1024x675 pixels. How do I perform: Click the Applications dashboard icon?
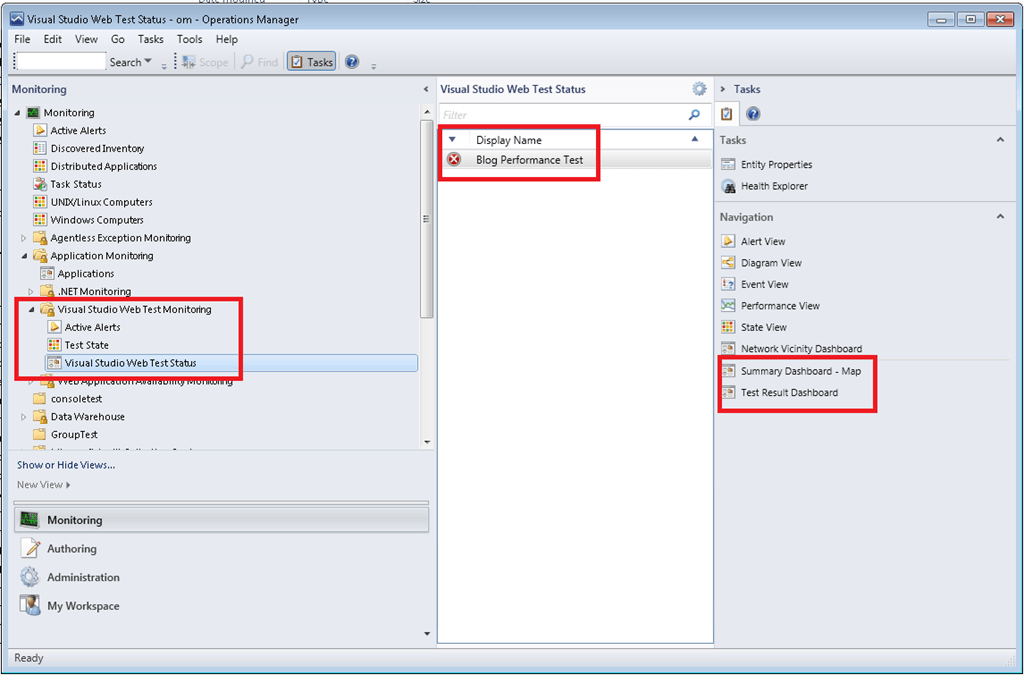coord(47,274)
